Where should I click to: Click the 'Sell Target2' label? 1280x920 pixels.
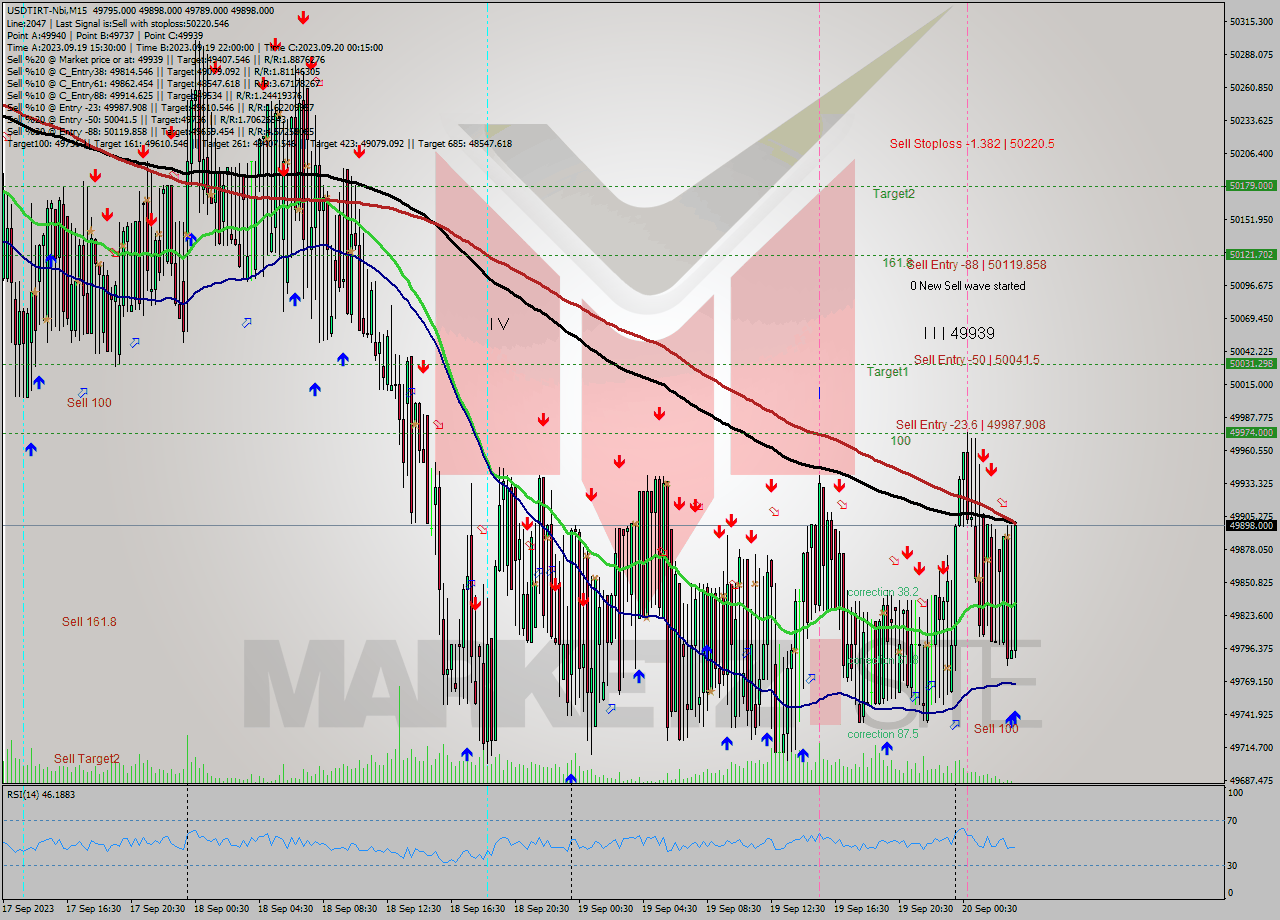[x=87, y=759]
